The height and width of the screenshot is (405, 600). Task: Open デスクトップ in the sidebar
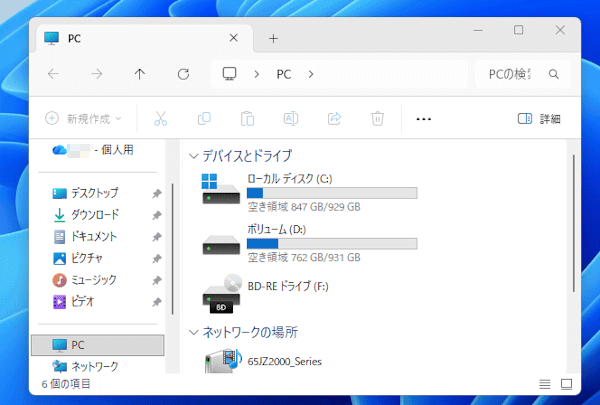[94, 193]
